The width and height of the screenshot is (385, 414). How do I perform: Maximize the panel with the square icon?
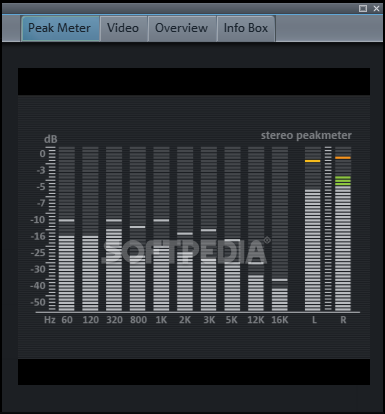pos(363,9)
